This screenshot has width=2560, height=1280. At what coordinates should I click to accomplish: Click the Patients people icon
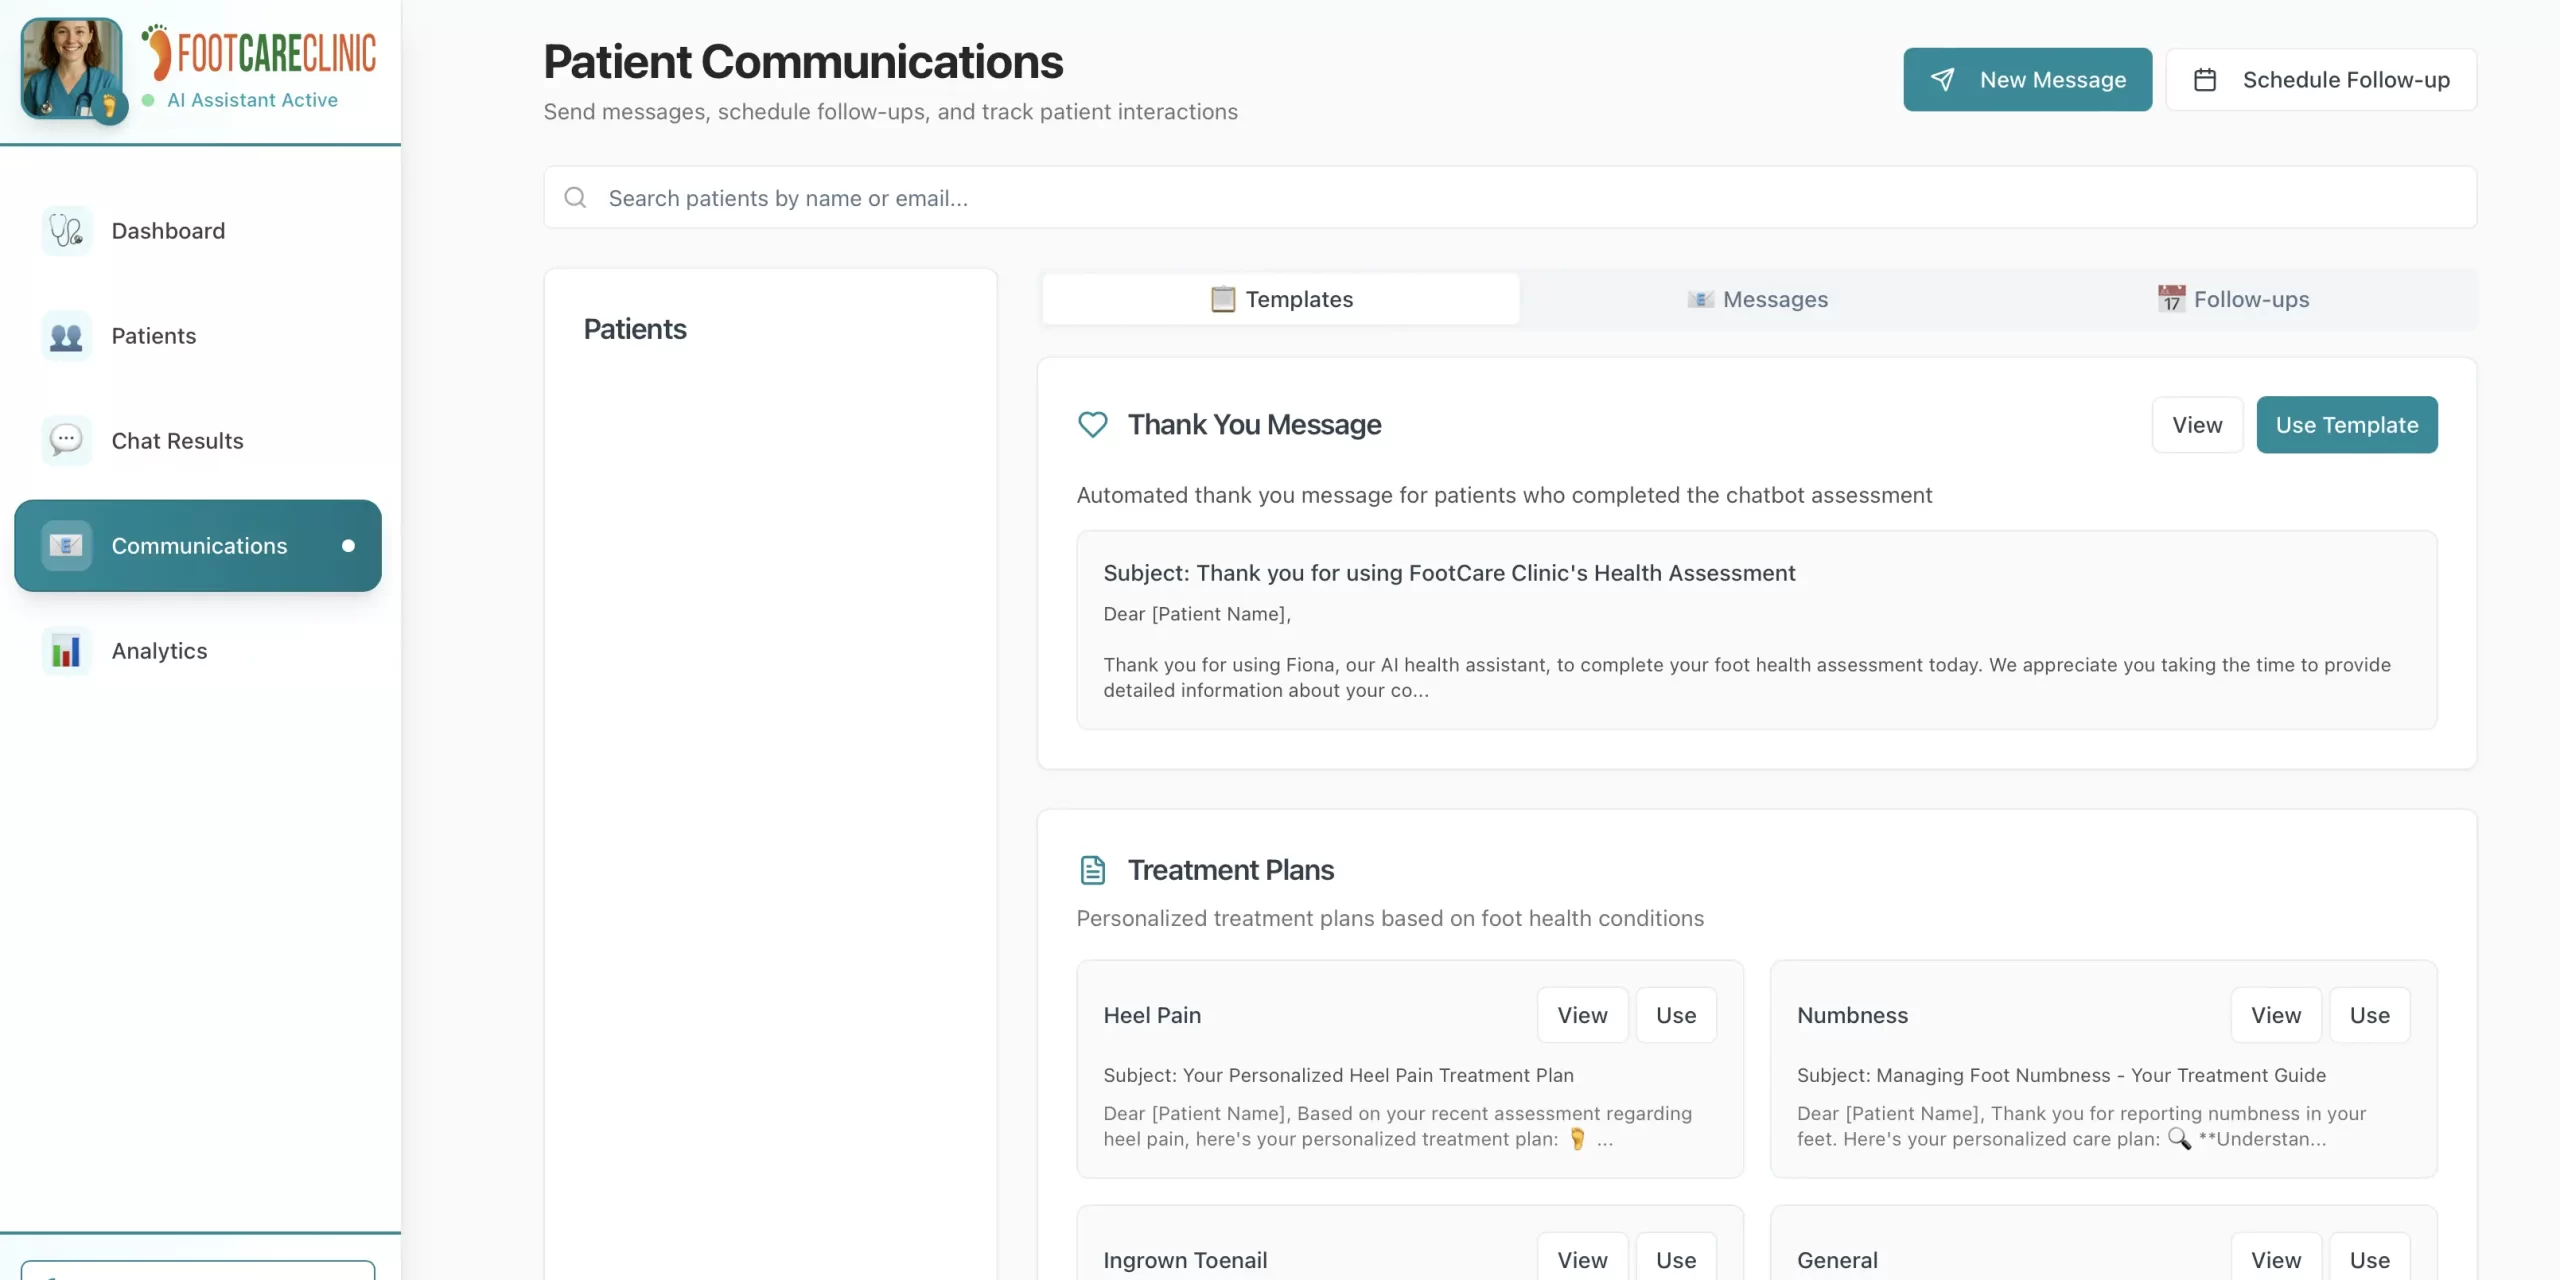66,336
